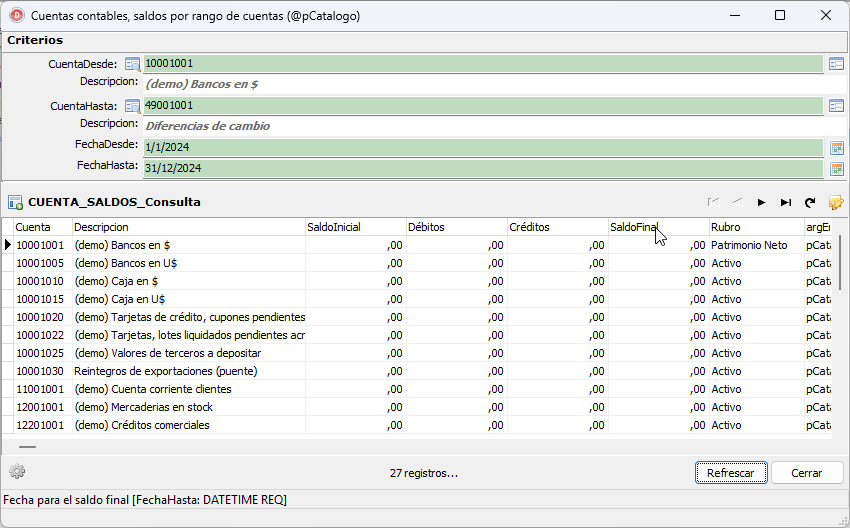This screenshot has width=850, height=528.
Task: Open record detail icon right of CuentaHasta field
Action: (836, 106)
